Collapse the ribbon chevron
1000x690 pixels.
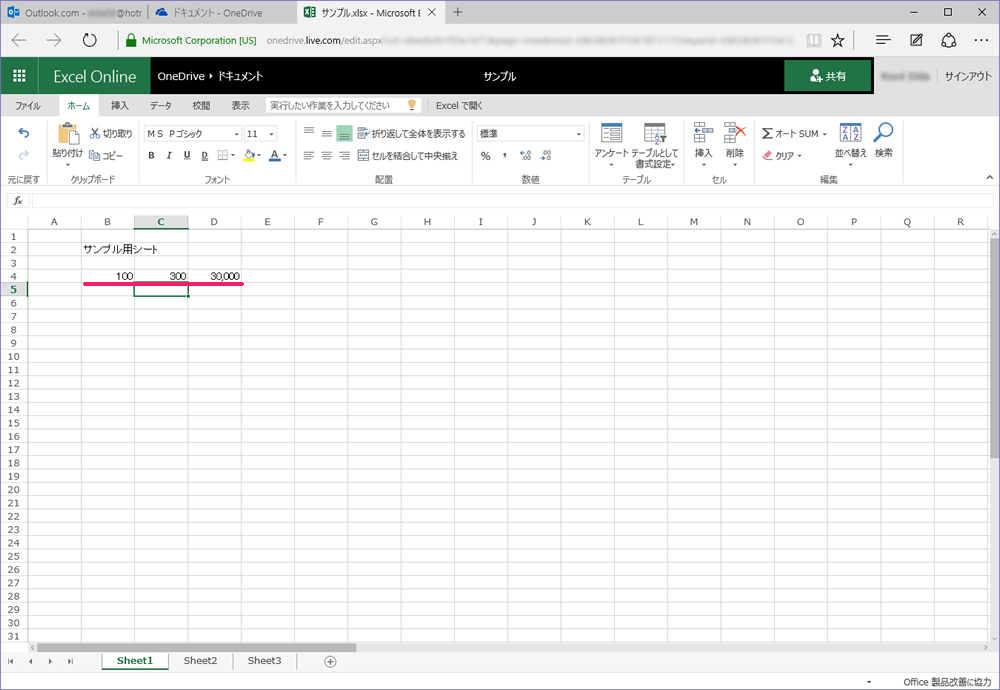click(x=990, y=177)
